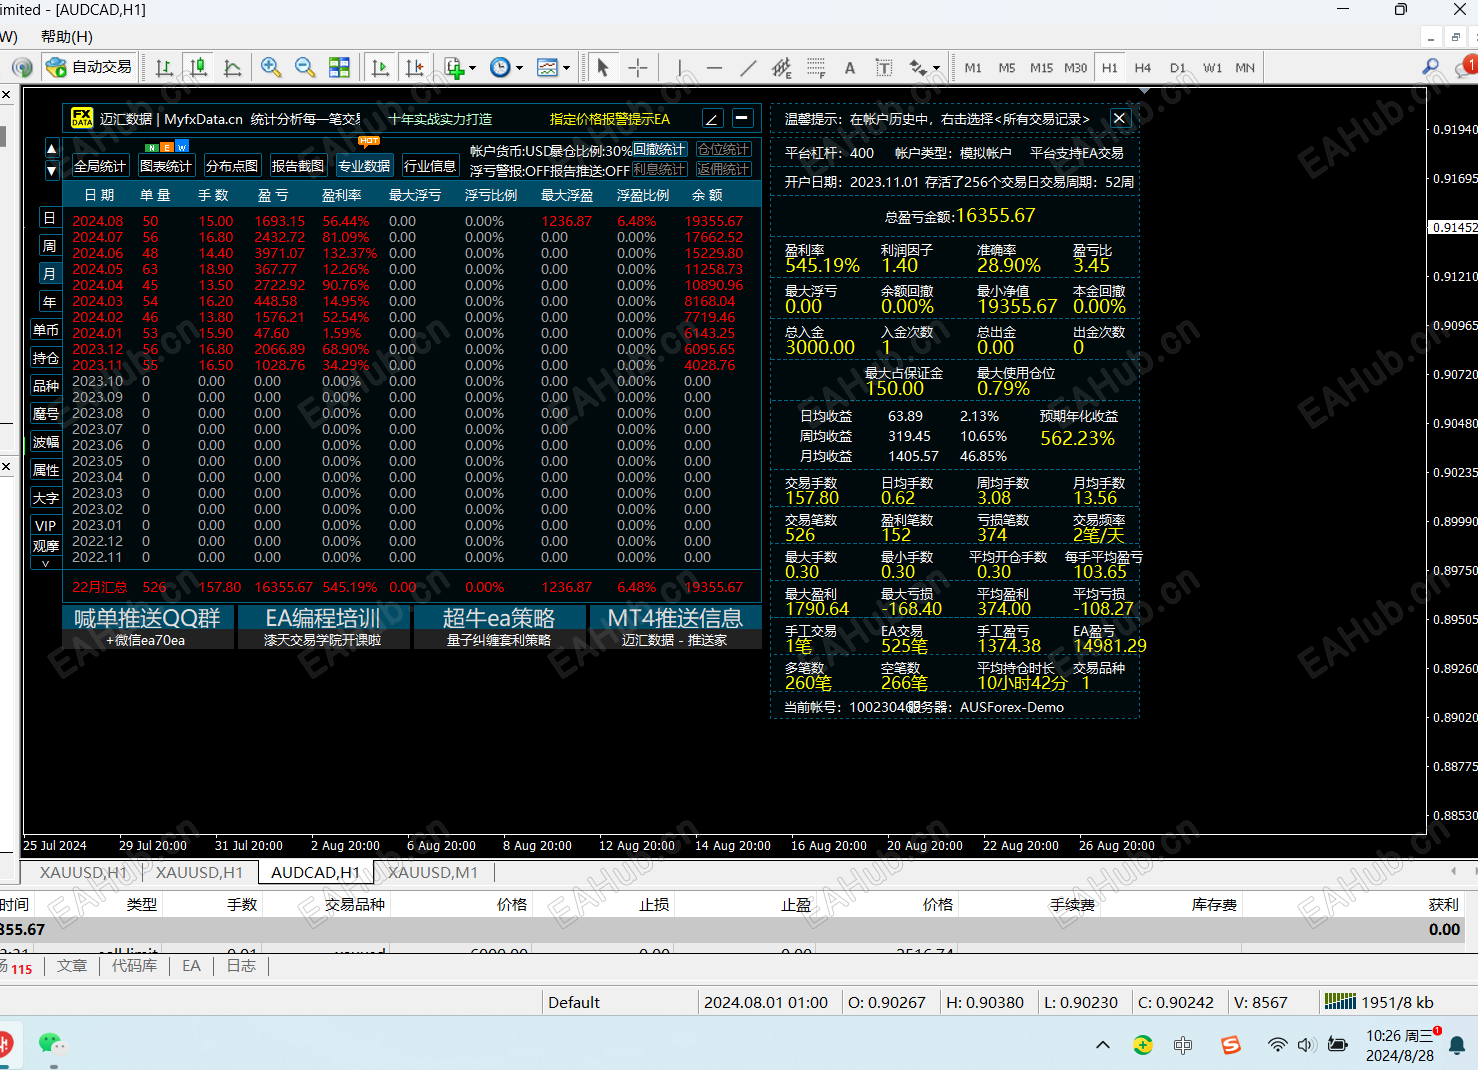Click the FX DATA logo icon
The image size is (1478, 1070).
point(82,118)
